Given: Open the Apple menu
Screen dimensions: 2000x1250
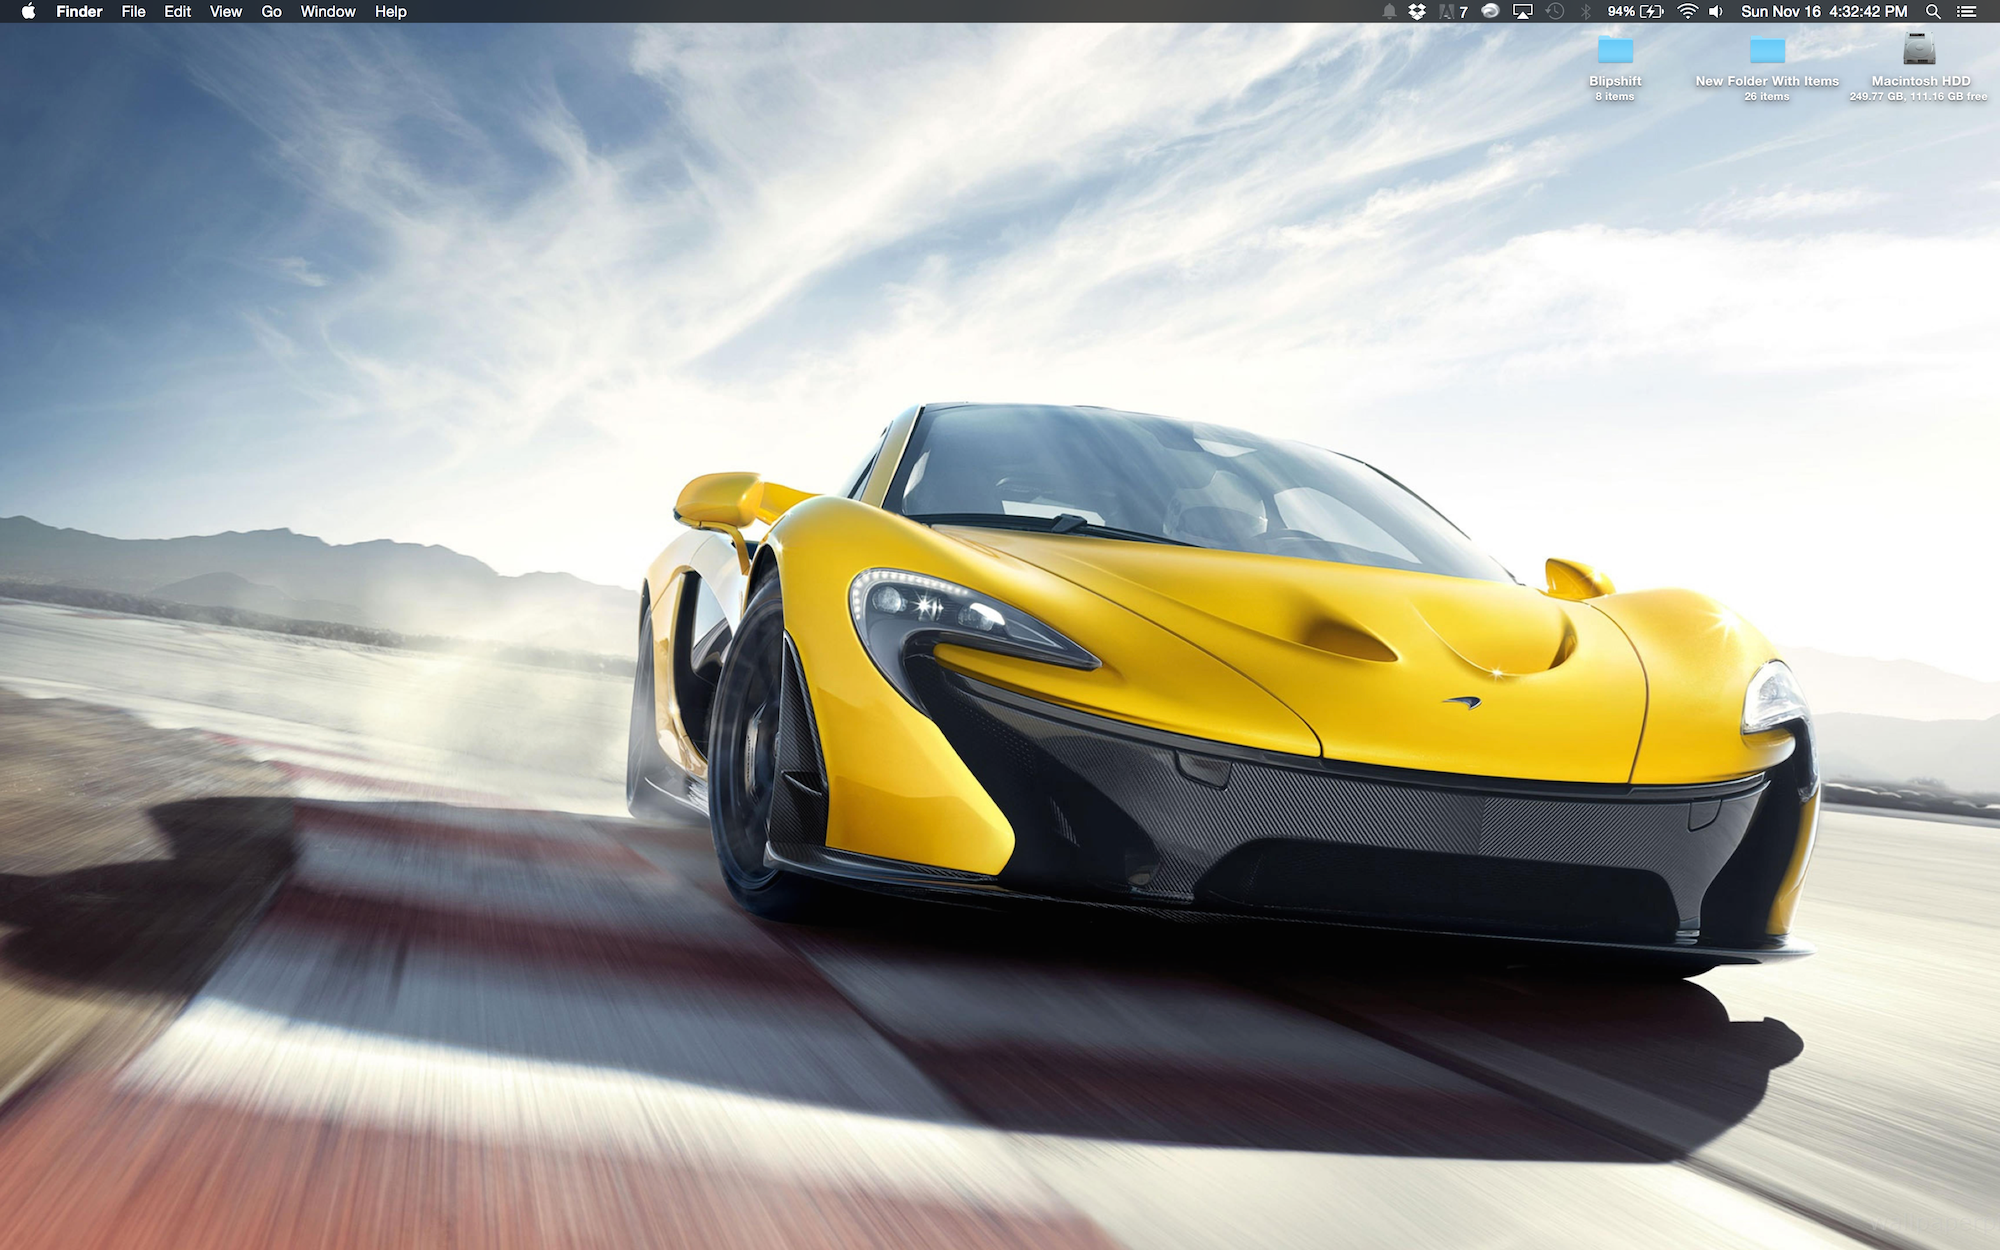Looking at the screenshot, I should click(28, 12).
